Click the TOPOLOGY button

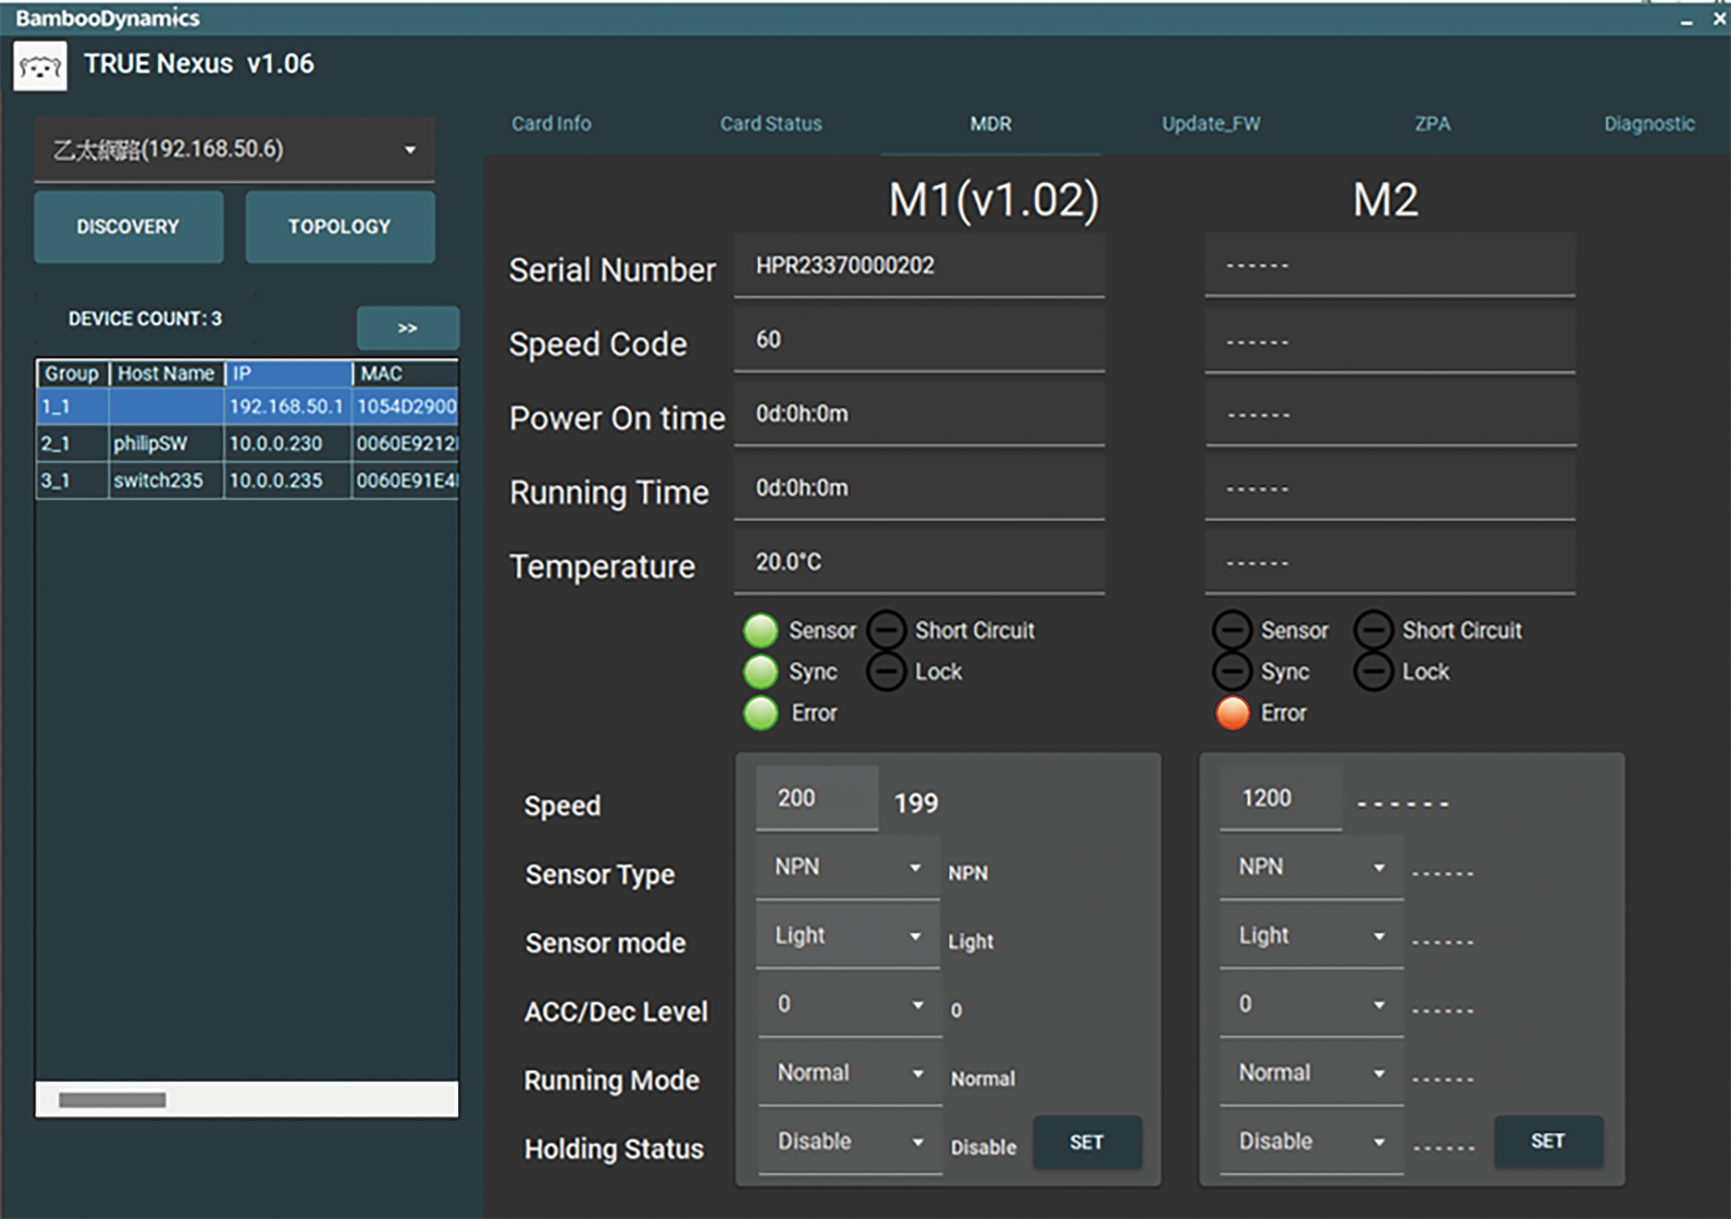[340, 227]
